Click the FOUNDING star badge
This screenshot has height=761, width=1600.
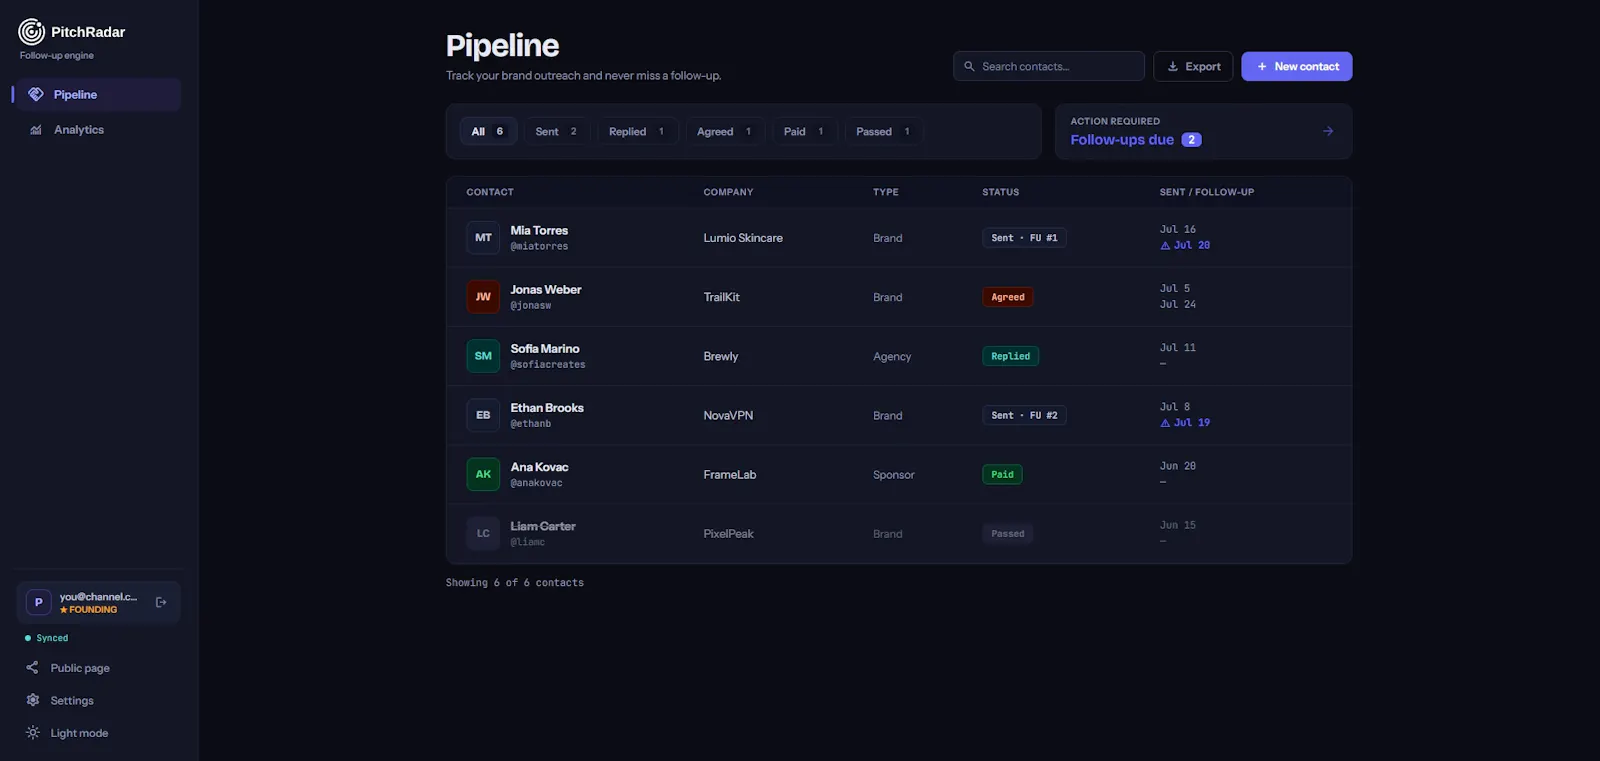pyautogui.click(x=88, y=609)
